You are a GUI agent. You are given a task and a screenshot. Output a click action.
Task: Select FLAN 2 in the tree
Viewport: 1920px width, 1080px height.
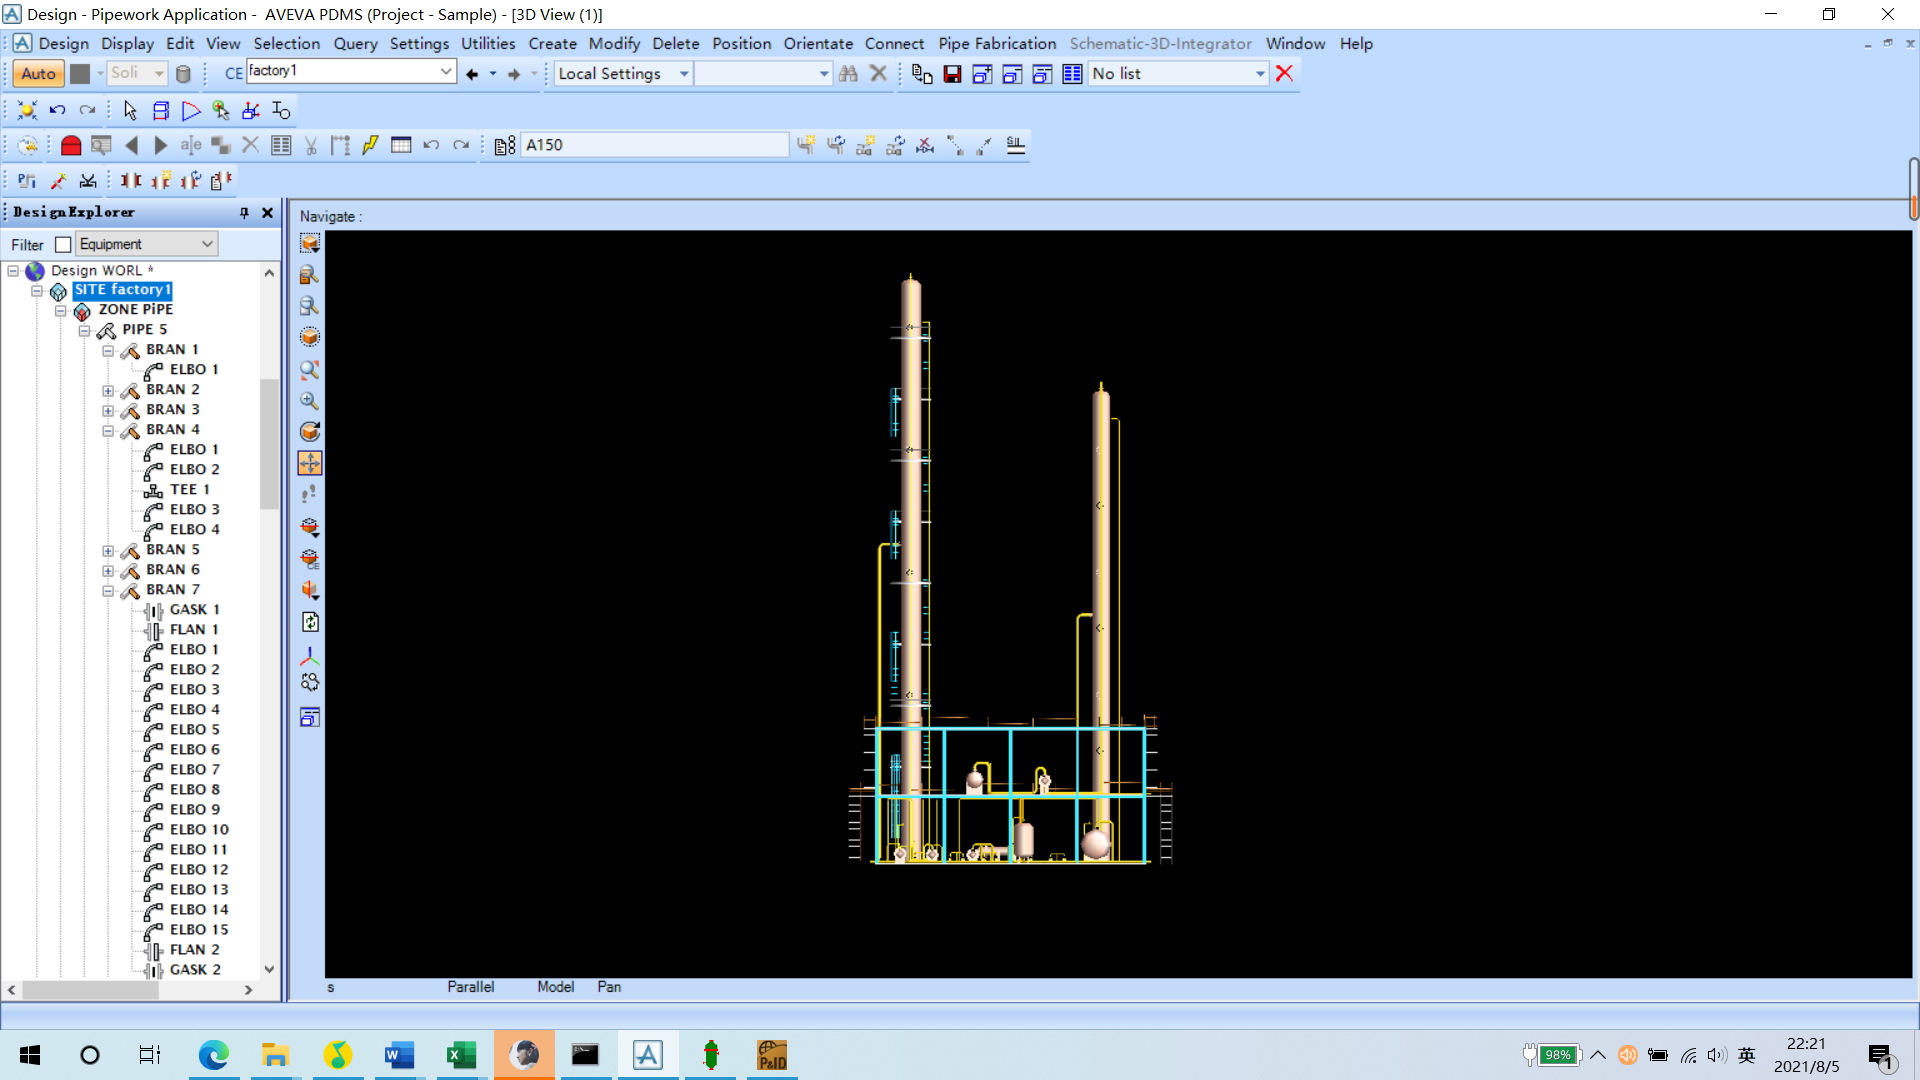tap(194, 950)
